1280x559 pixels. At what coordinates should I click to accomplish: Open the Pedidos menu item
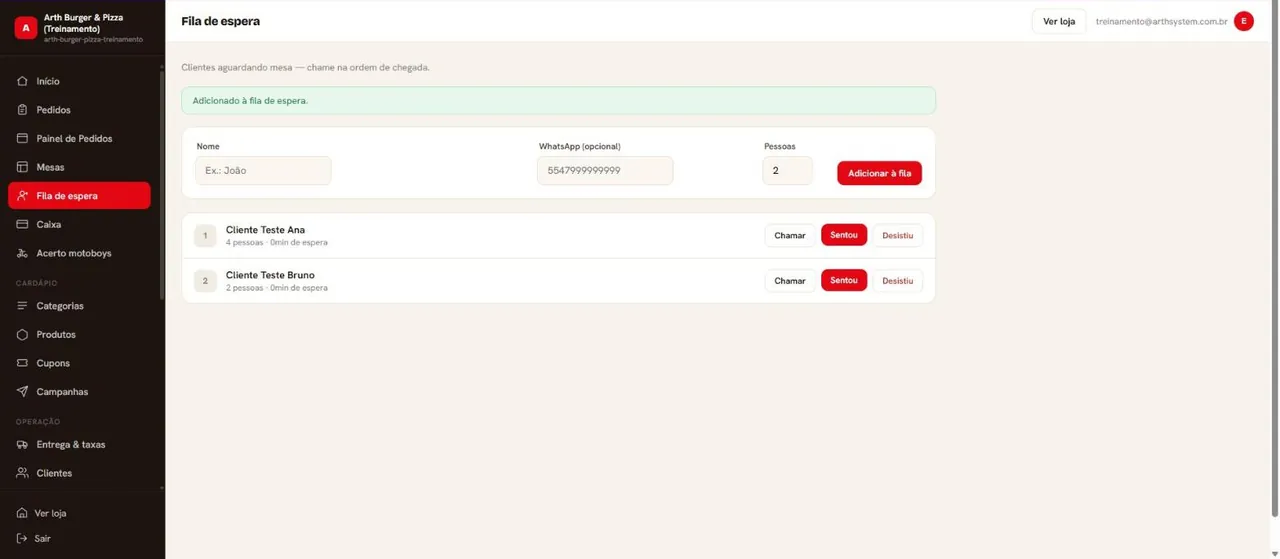[79, 110]
